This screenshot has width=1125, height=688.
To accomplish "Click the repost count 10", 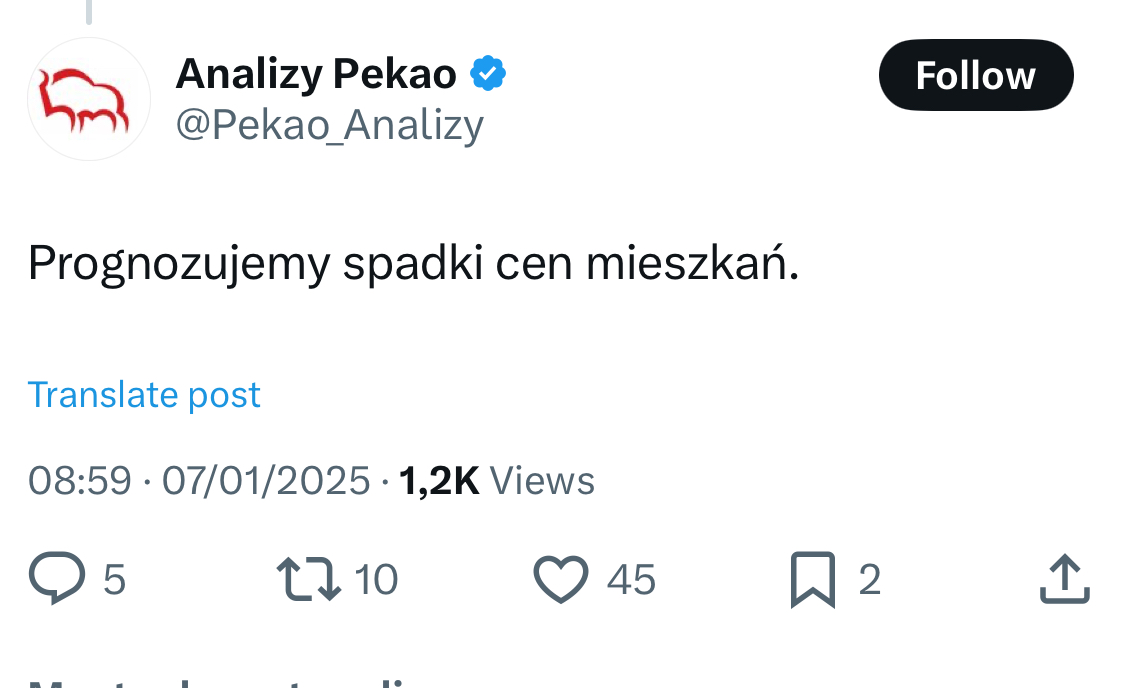I will 376,580.
